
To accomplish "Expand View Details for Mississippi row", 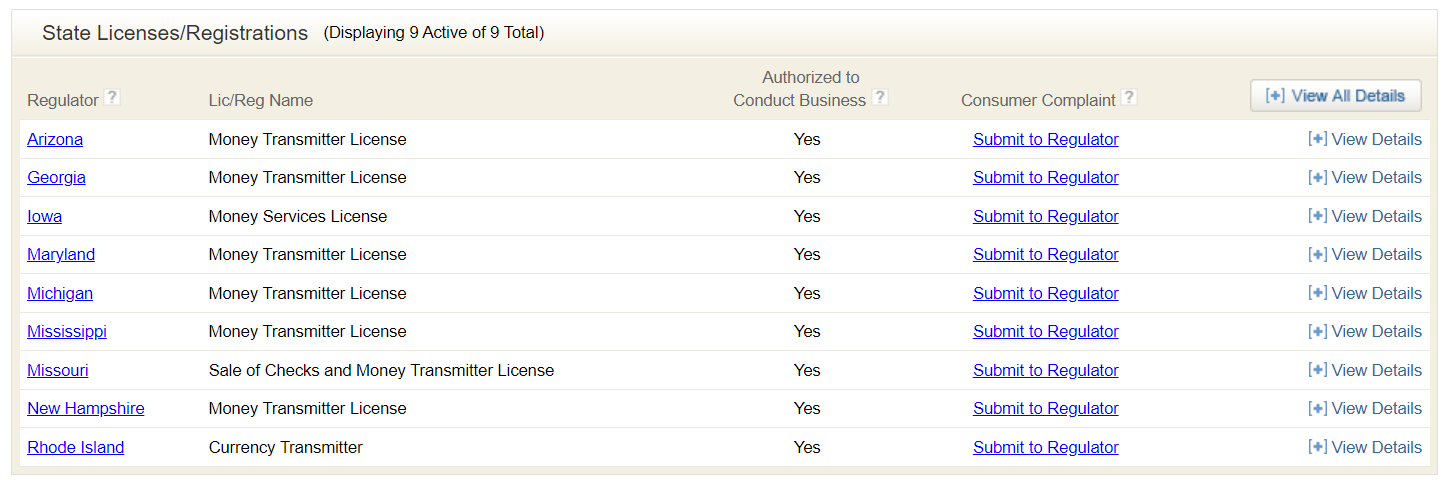I will pyautogui.click(x=1364, y=331).
